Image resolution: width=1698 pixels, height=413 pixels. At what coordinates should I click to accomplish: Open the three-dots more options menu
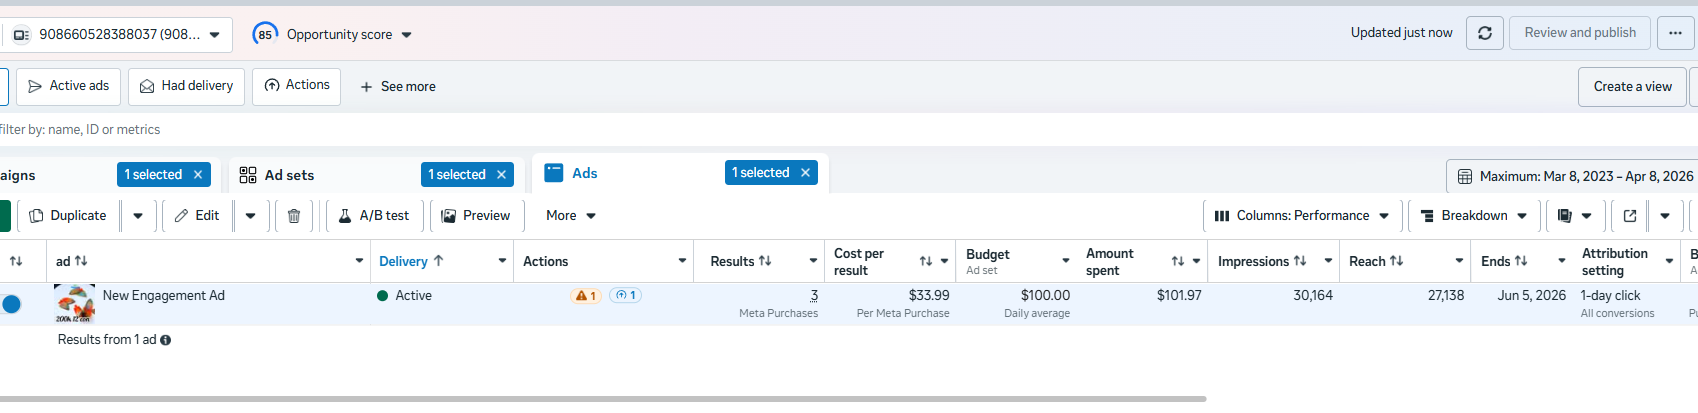coord(1675,33)
